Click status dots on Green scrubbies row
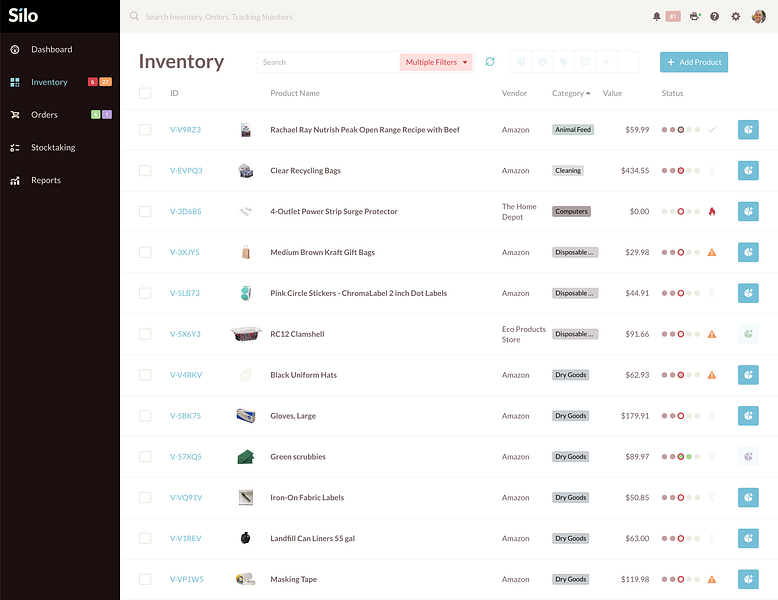Image resolution: width=778 pixels, height=600 pixels. [680, 457]
